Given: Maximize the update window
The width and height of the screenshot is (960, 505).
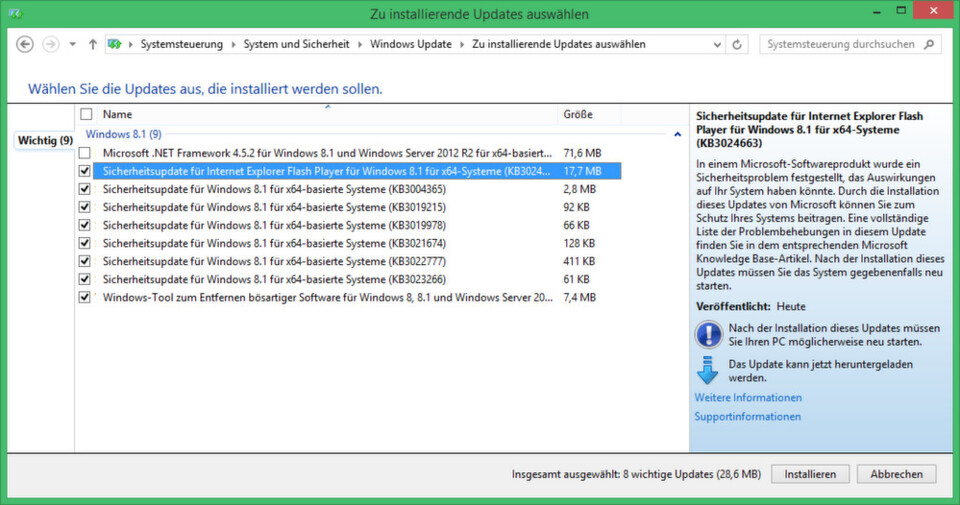Looking at the screenshot, I should 901,10.
